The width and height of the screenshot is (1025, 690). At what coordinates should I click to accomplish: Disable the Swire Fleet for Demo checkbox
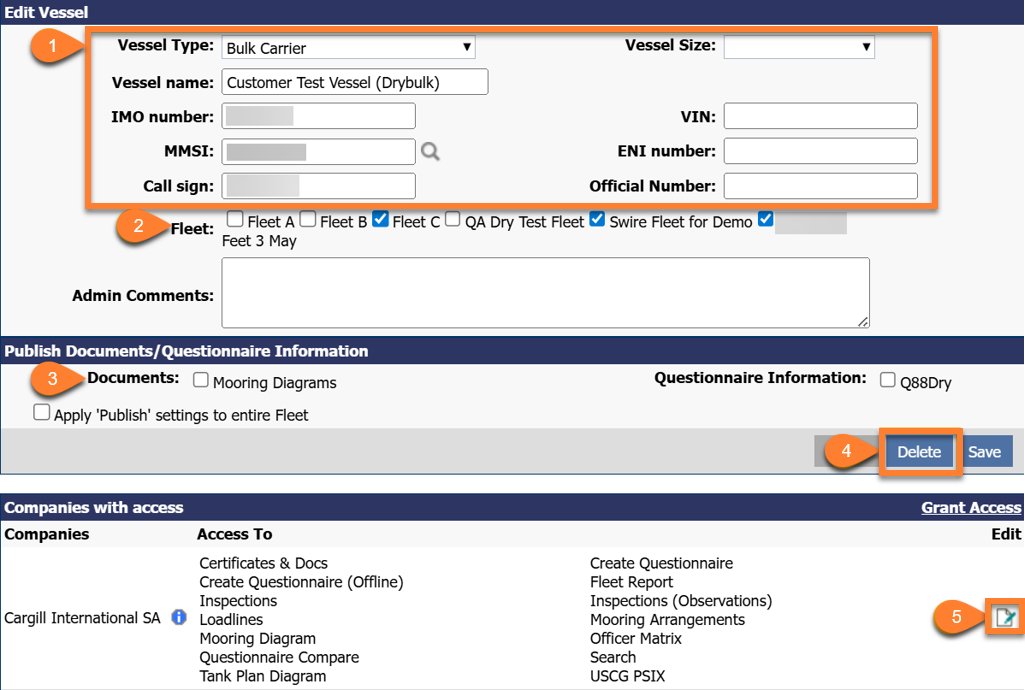[598, 219]
